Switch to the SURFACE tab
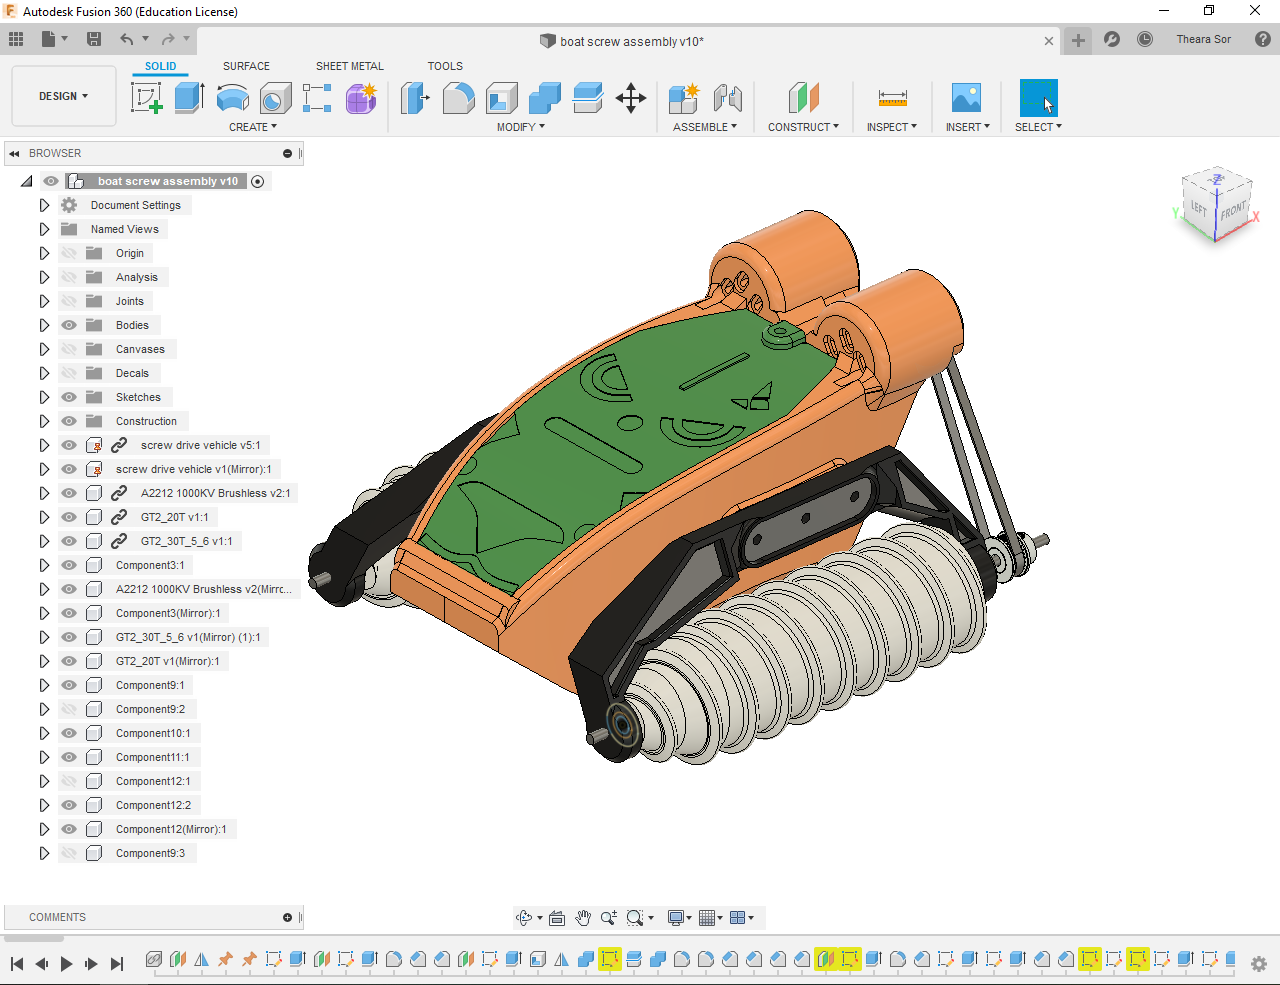1280x985 pixels. pos(246,66)
